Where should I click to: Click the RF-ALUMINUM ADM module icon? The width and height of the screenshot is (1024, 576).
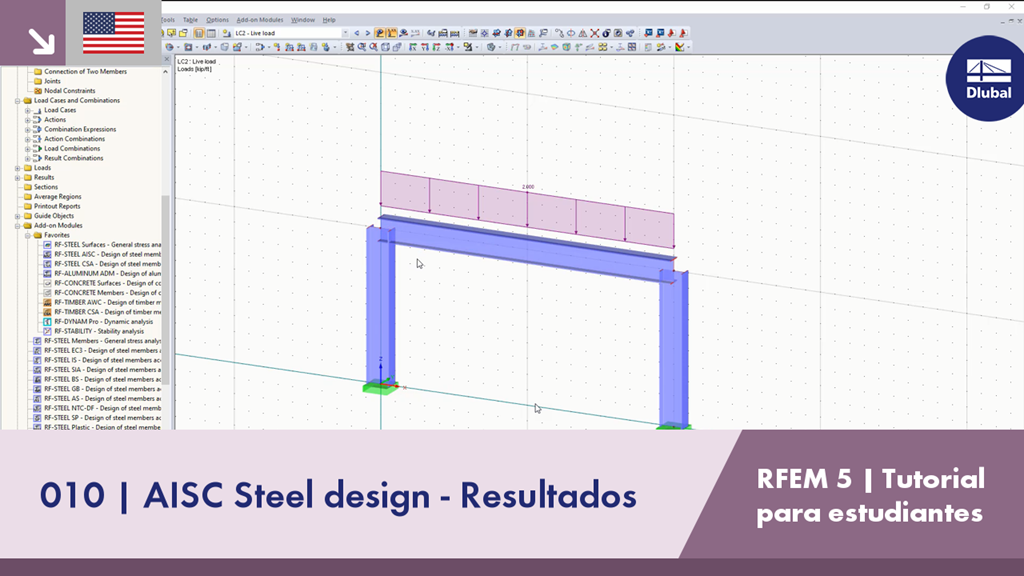47,274
